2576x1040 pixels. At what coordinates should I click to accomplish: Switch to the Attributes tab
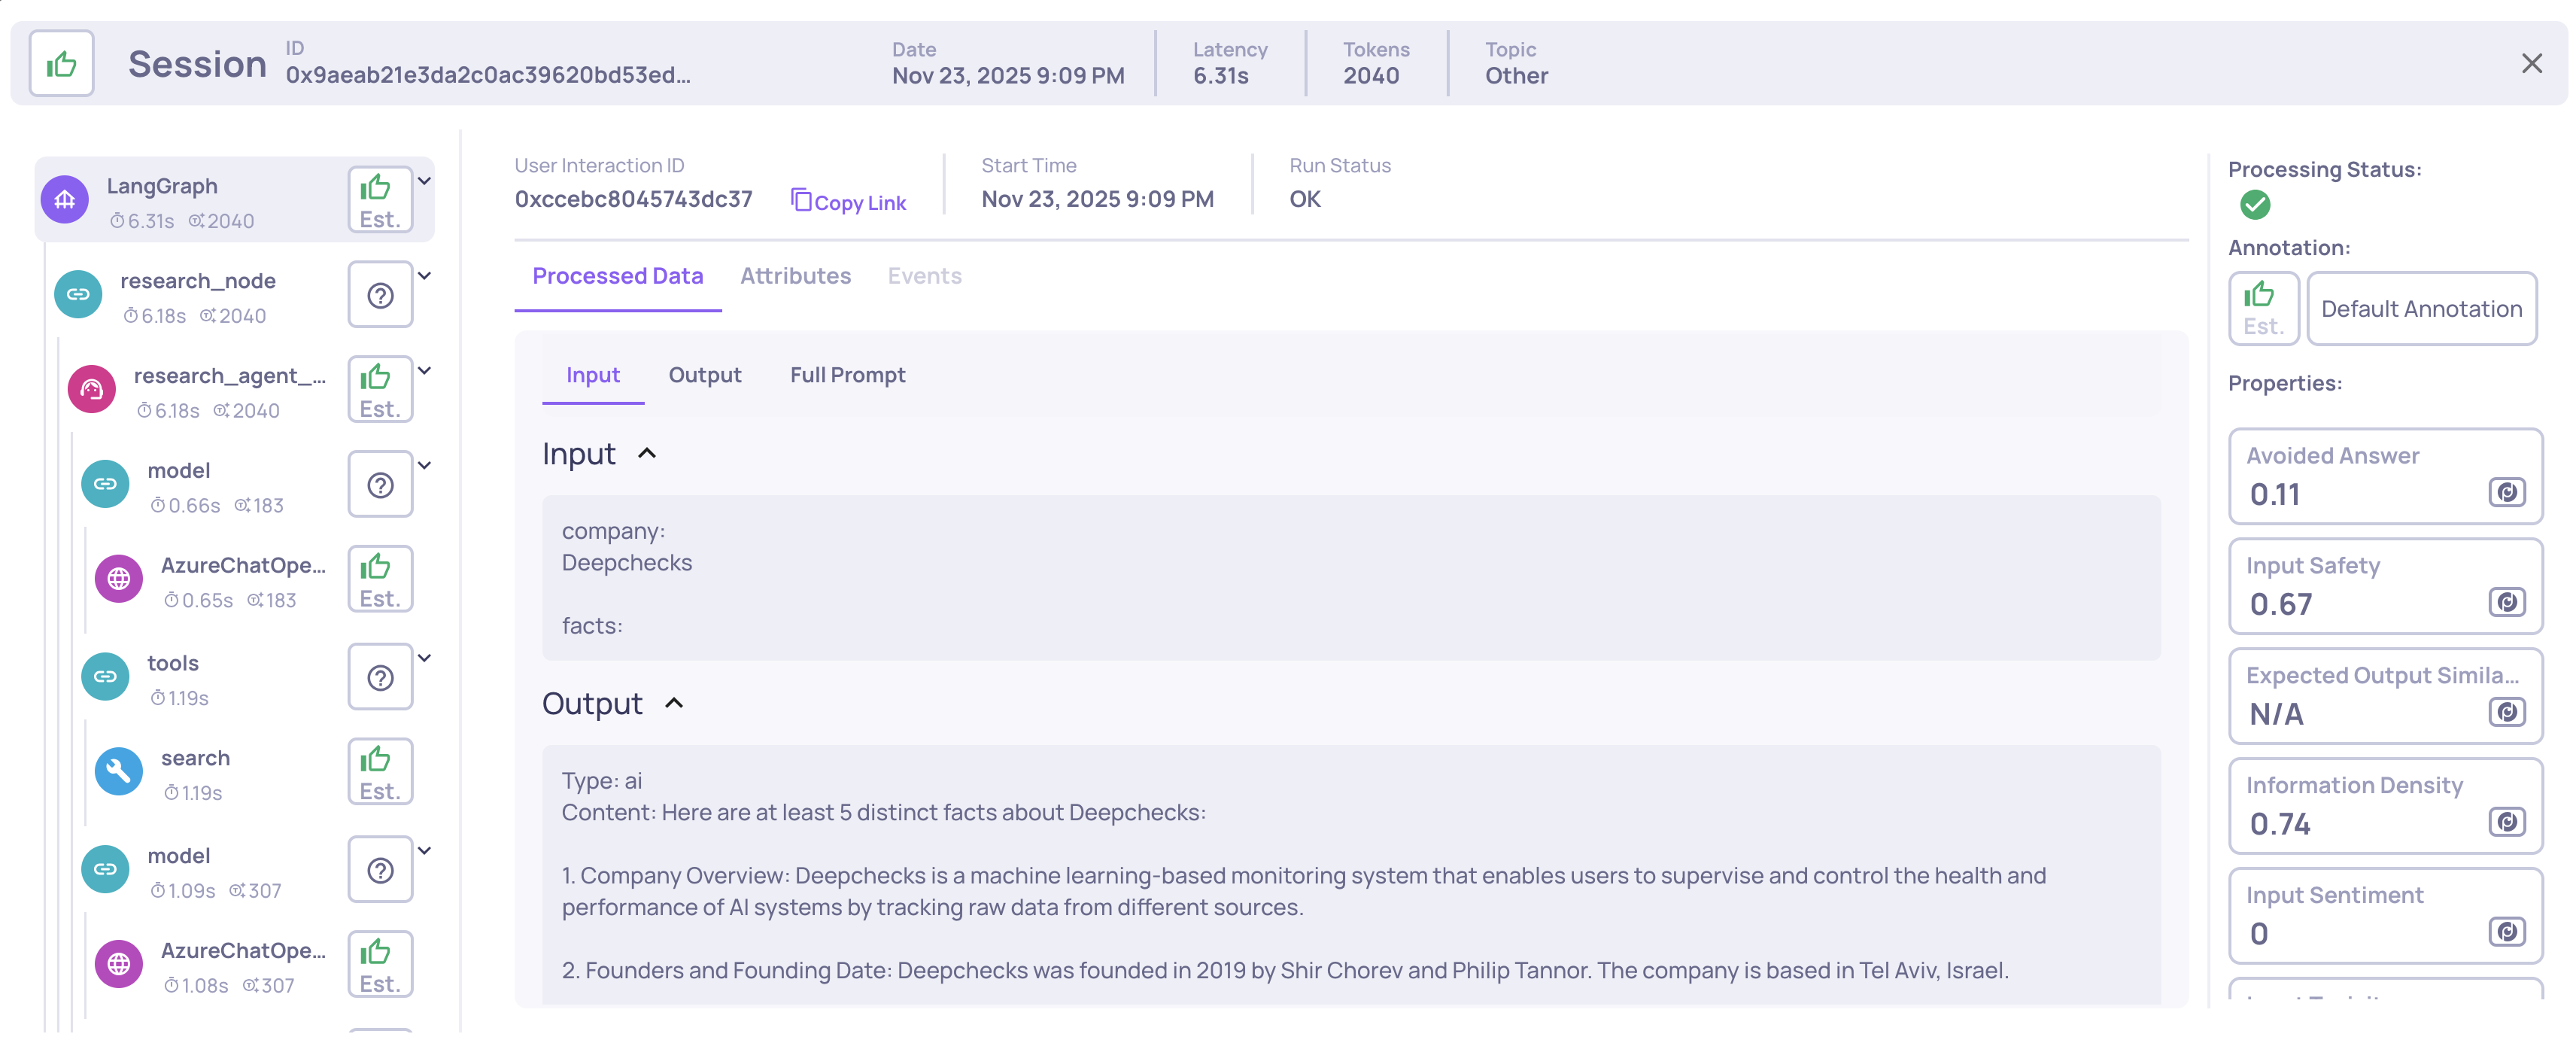point(795,276)
